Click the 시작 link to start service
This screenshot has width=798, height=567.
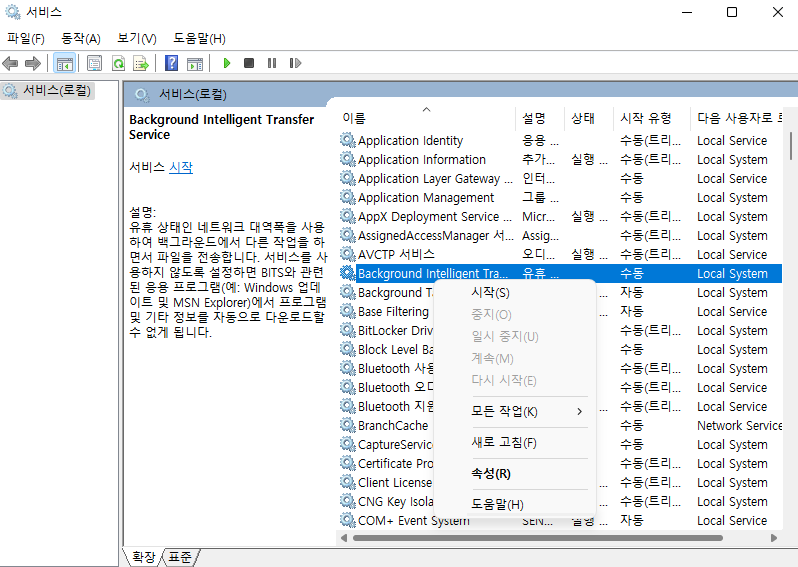pos(181,167)
